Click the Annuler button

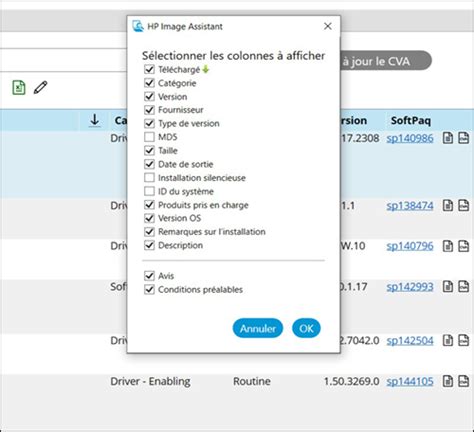[x=258, y=328]
